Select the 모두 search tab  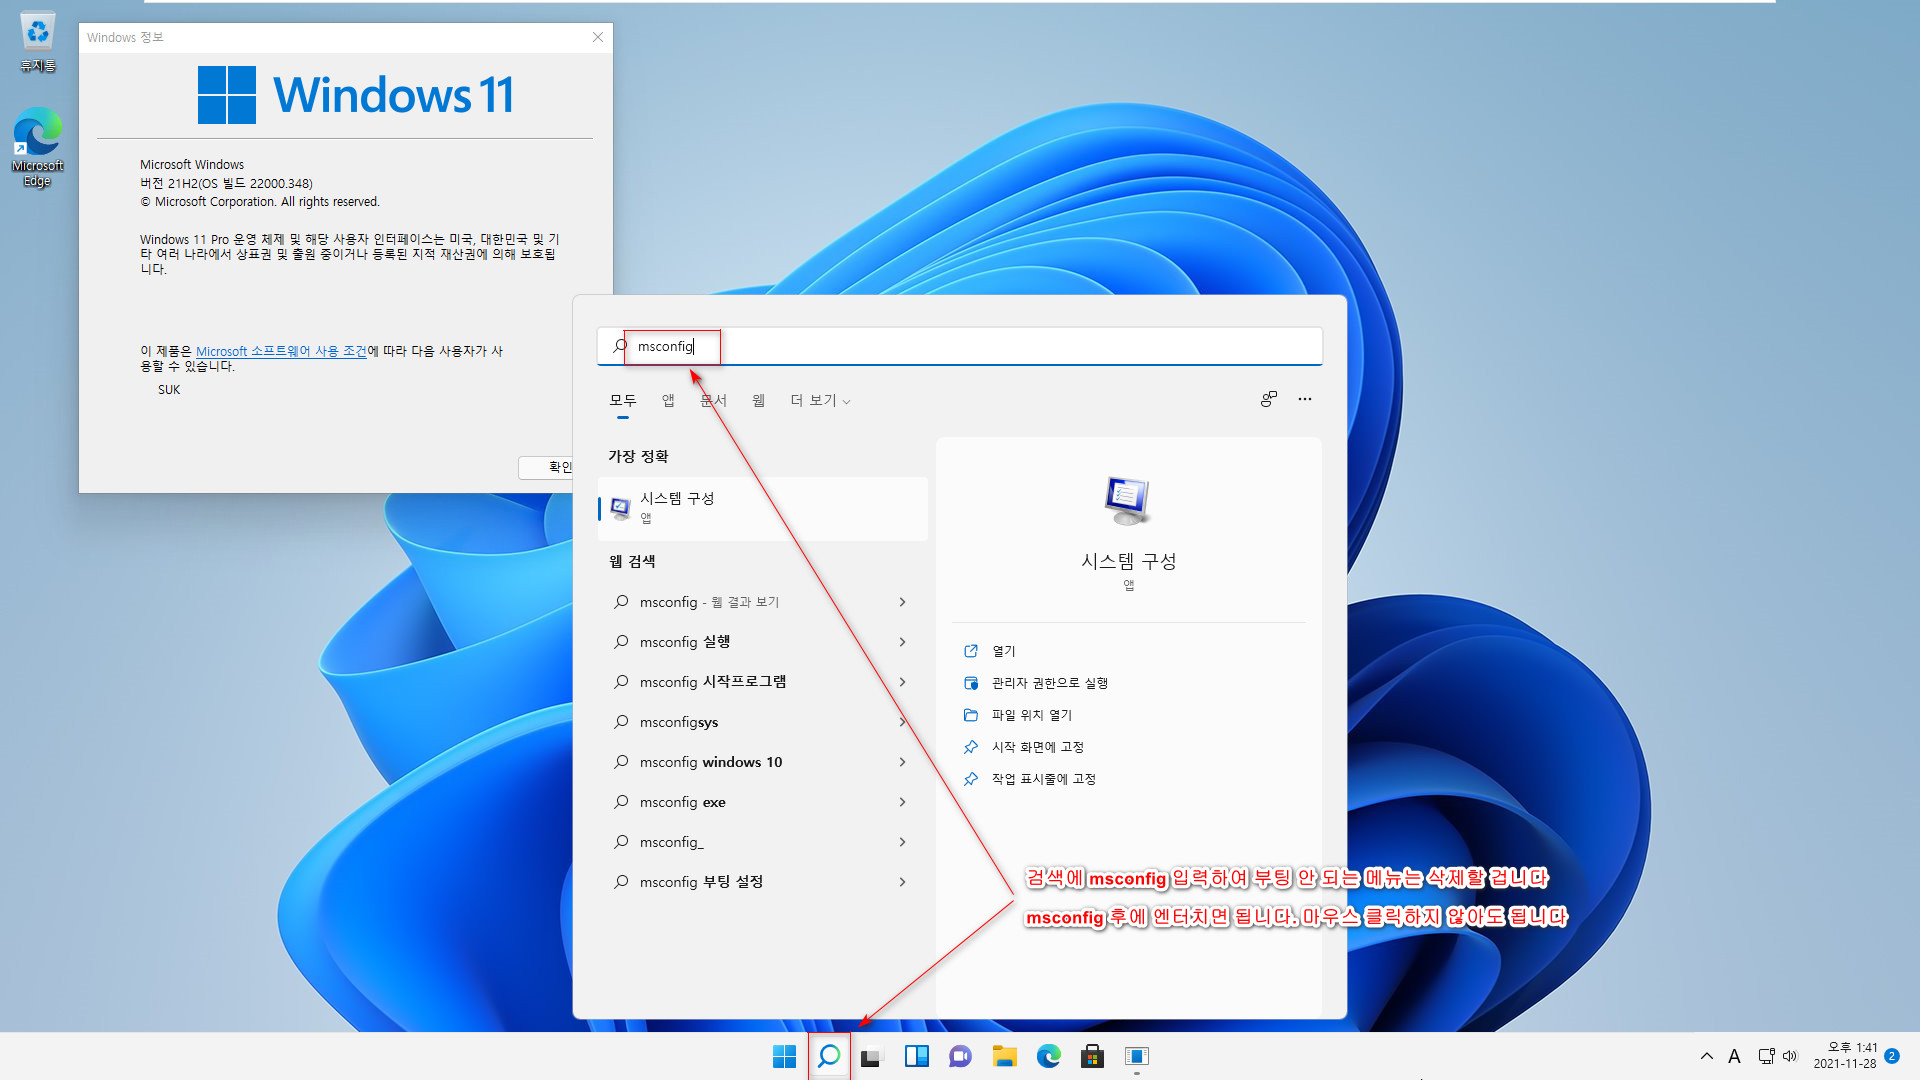[x=623, y=401]
